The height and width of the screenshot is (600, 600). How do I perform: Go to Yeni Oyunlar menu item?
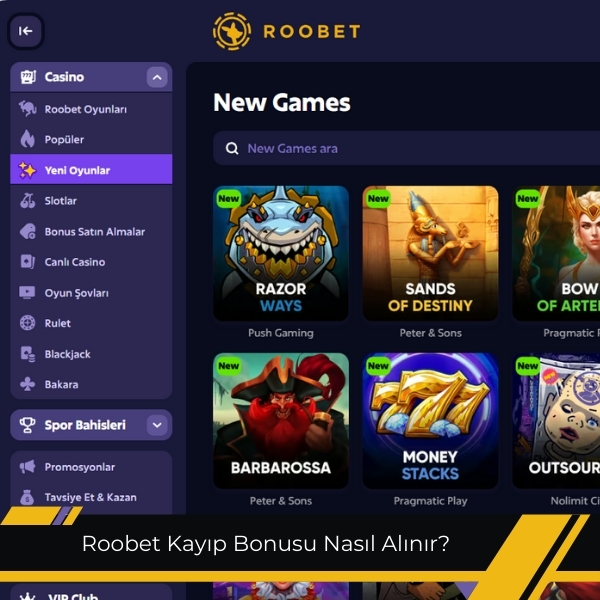click(x=91, y=170)
